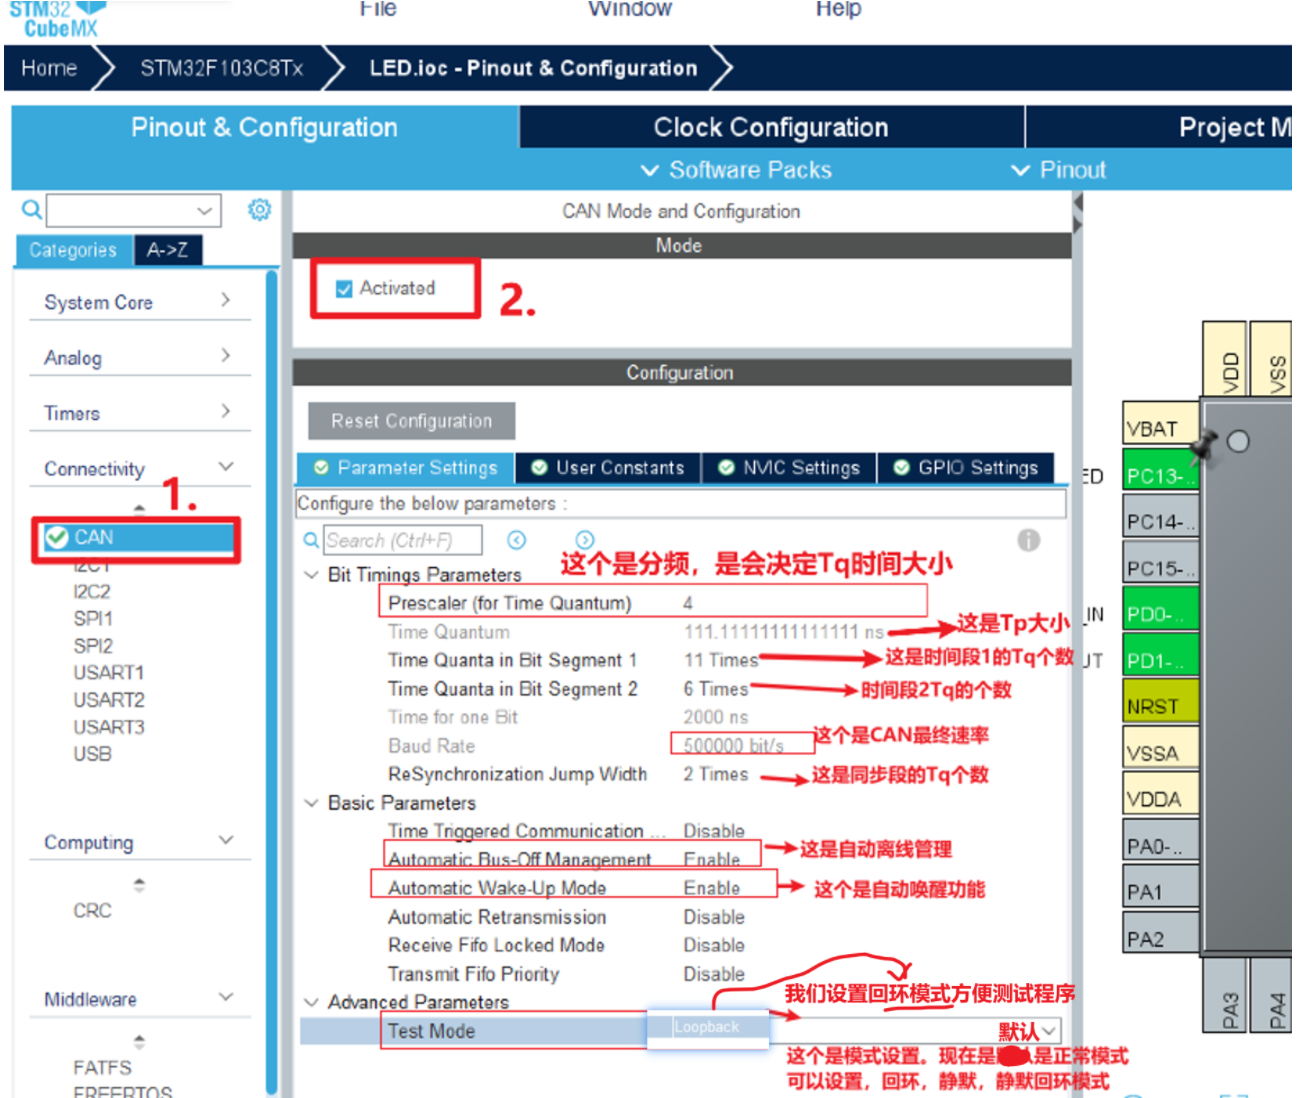Select FATFS middleware
The image size is (1300, 1098).
102,1067
